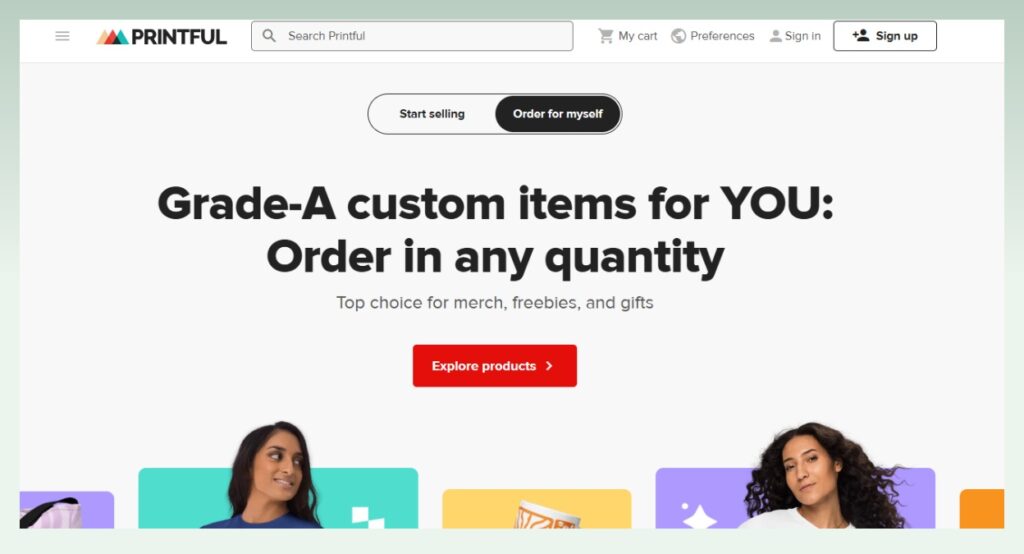Select Order for myself toggle option

(x=558, y=114)
